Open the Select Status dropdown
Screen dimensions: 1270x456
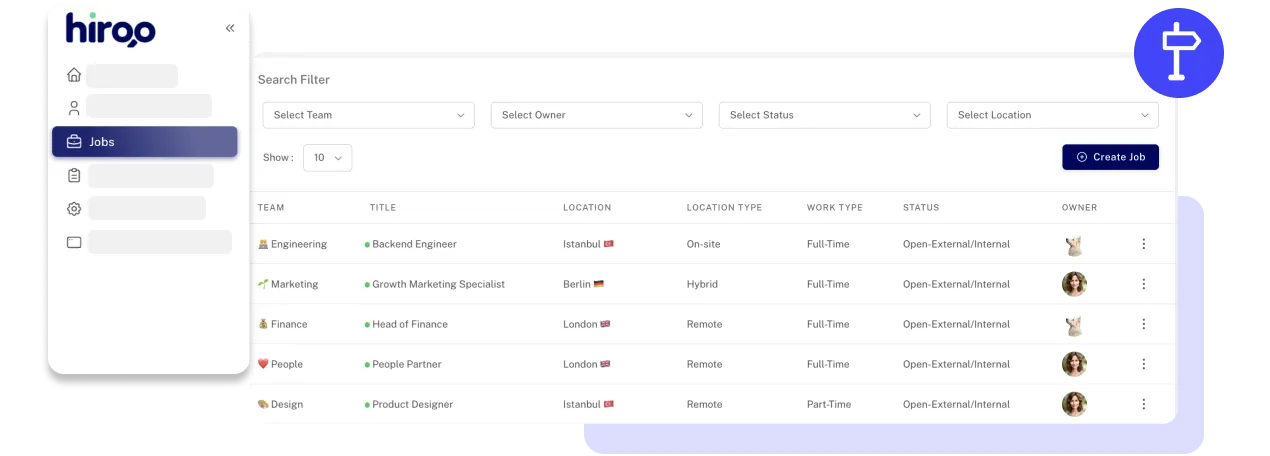825,115
